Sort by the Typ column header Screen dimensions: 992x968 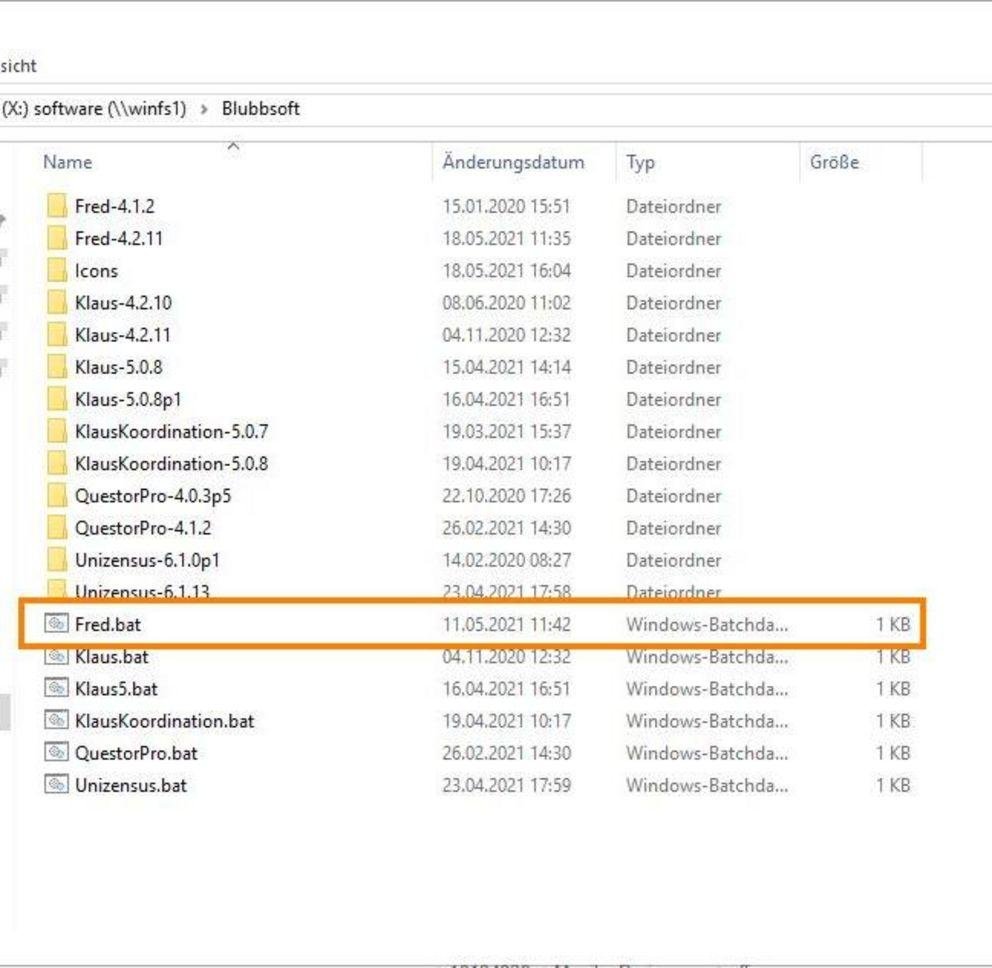point(640,163)
